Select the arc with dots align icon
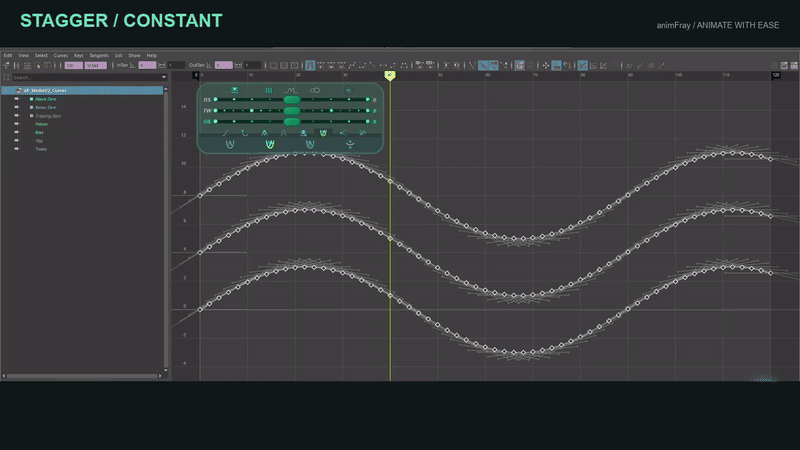 (x=350, y=144)
